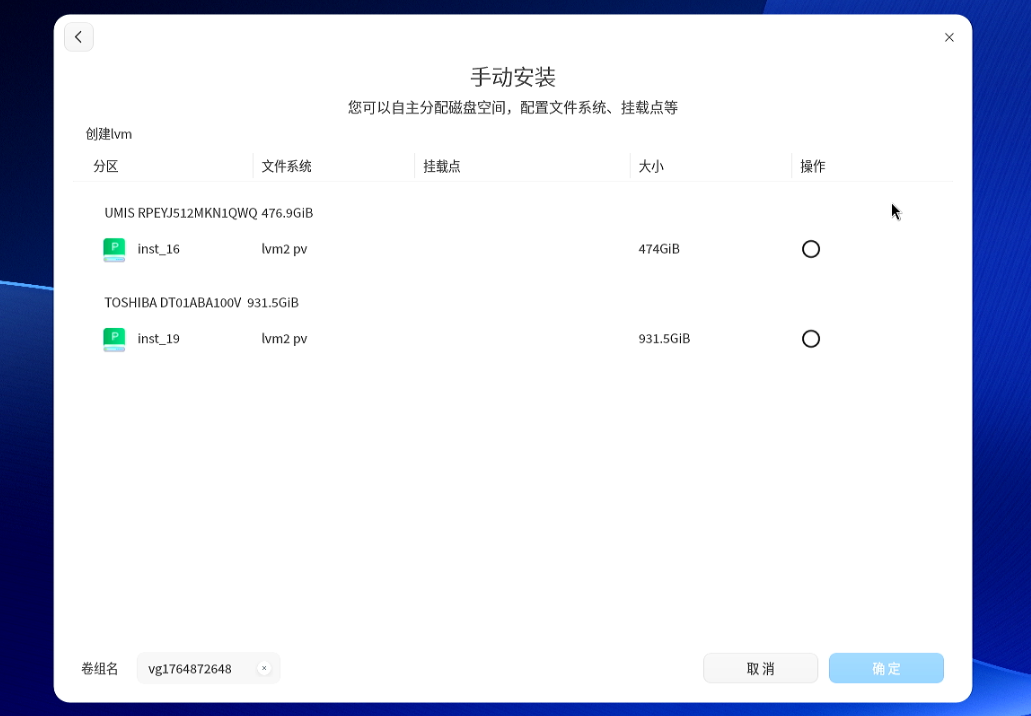Click the 474GiB size value

(659, 249)
